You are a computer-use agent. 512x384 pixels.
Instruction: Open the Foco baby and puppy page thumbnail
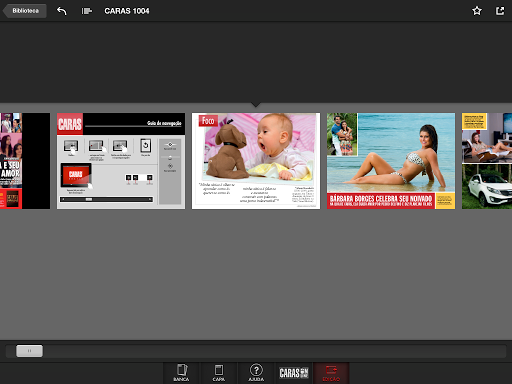[256, 161]
